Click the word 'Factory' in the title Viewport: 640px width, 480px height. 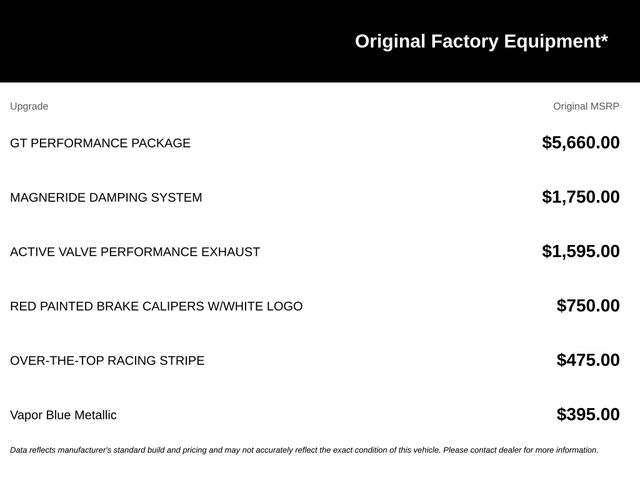(464, 42)
